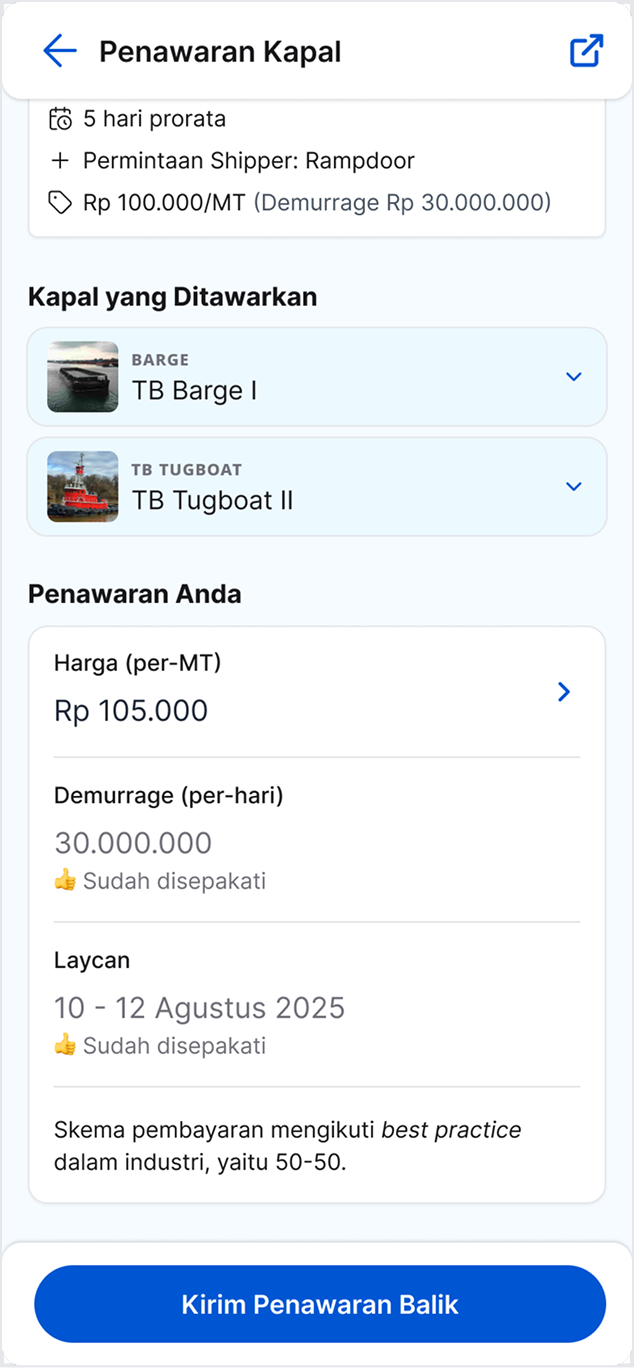Tap the plus icon beside Permintaan Shipper
The image size is (634, 1368).
[x=61, y=161]
